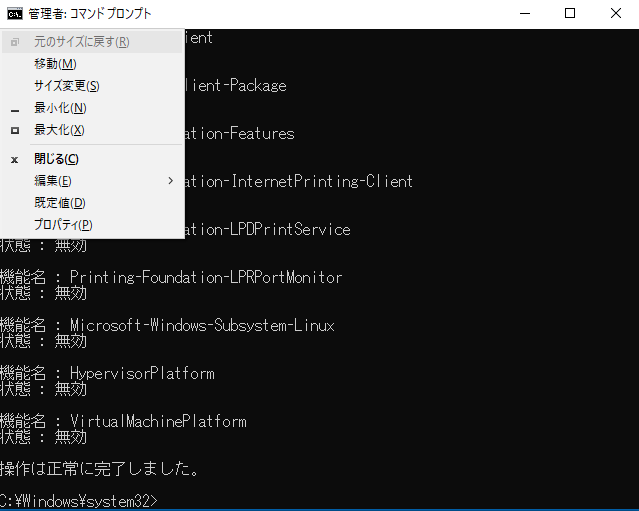Click the 操作は正常に完了しました。 message

tap(100, 469)
